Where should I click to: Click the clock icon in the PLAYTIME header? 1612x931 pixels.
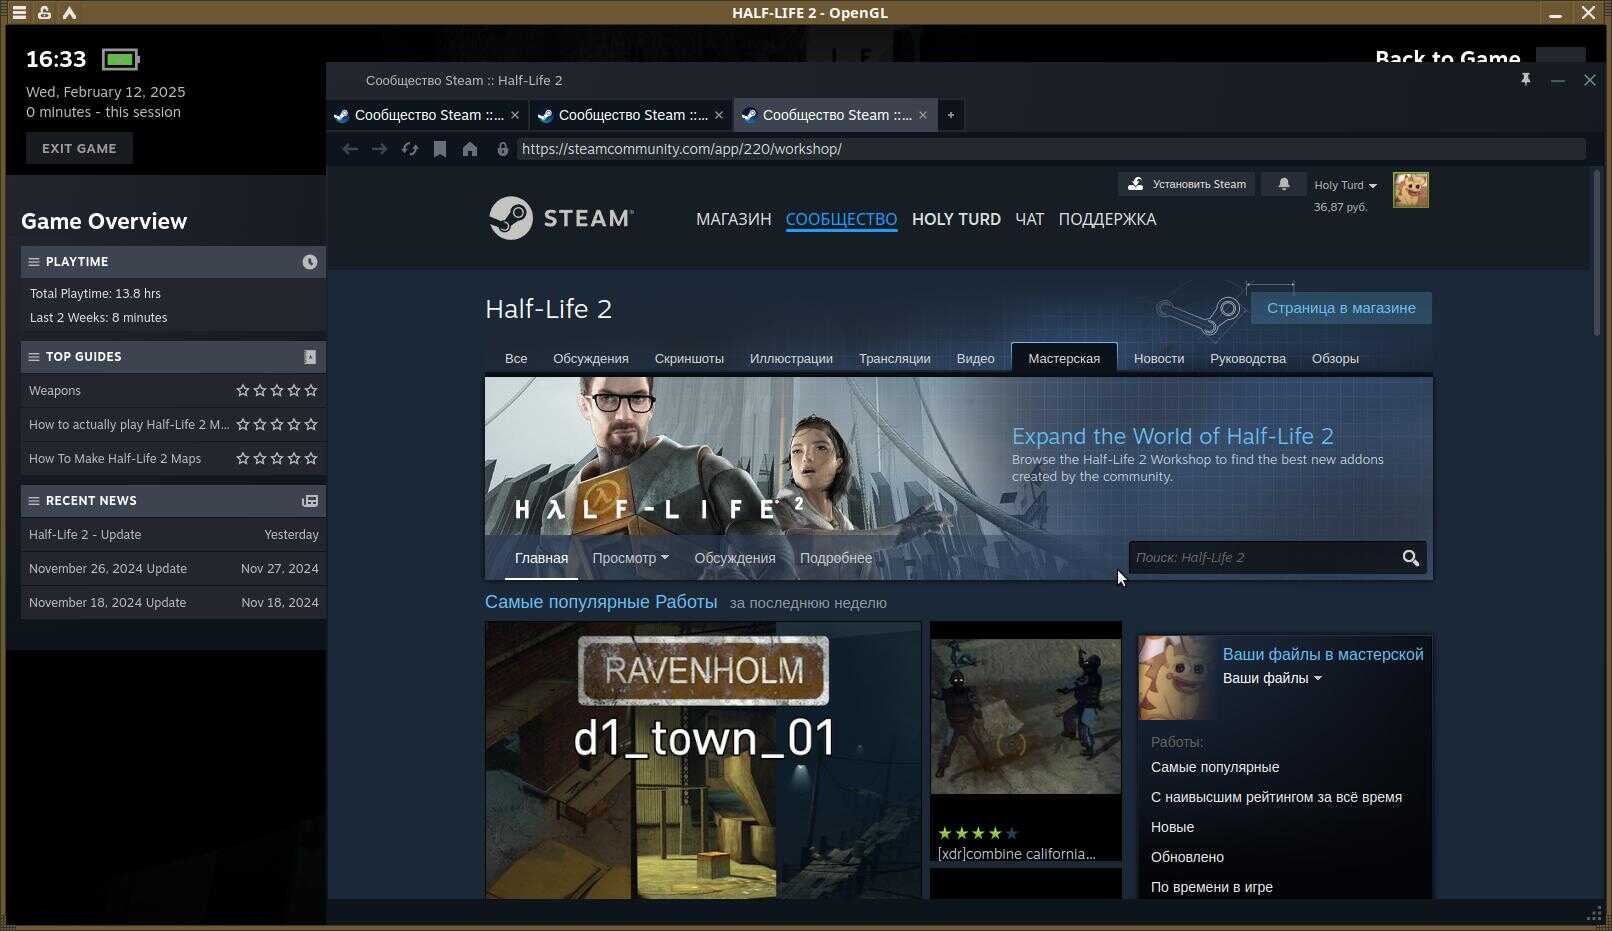click(310, 262)
